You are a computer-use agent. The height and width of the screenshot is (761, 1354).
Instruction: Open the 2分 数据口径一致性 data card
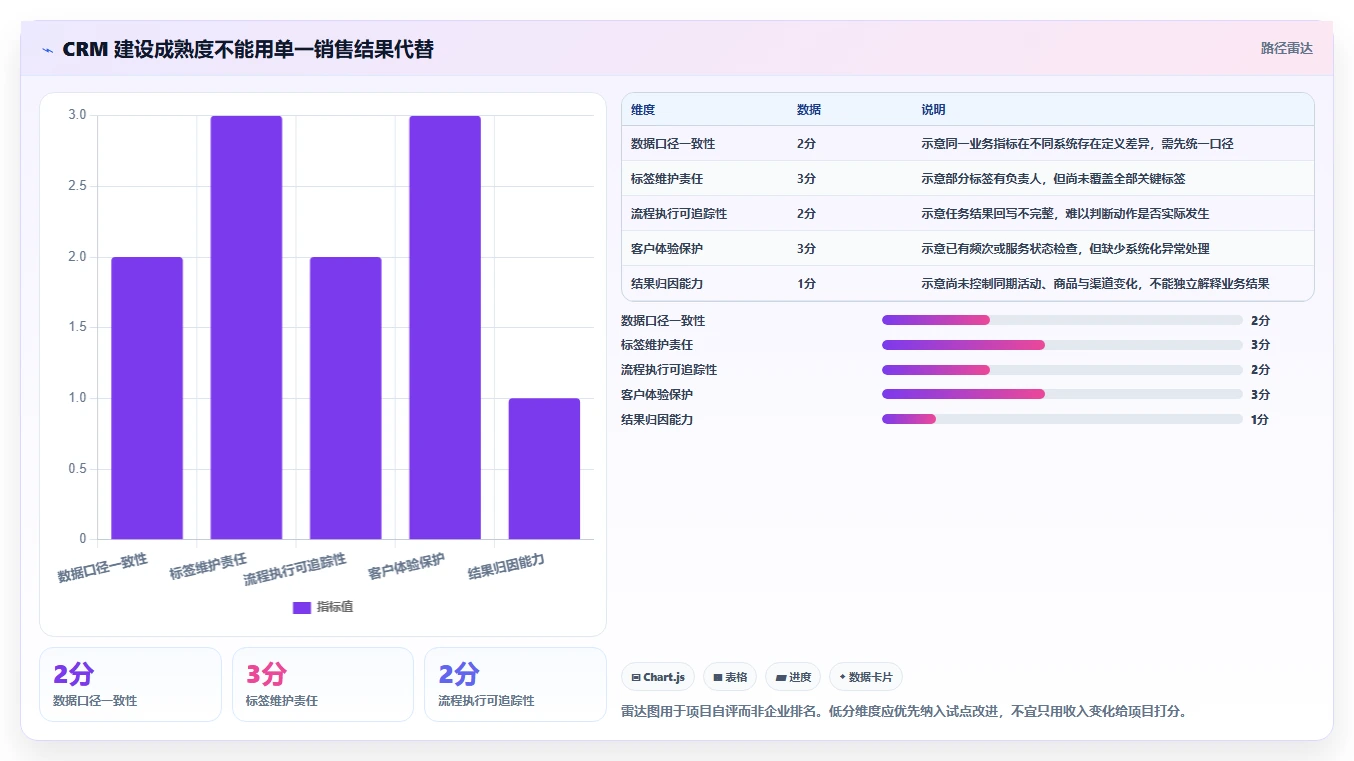pos(130,684)
